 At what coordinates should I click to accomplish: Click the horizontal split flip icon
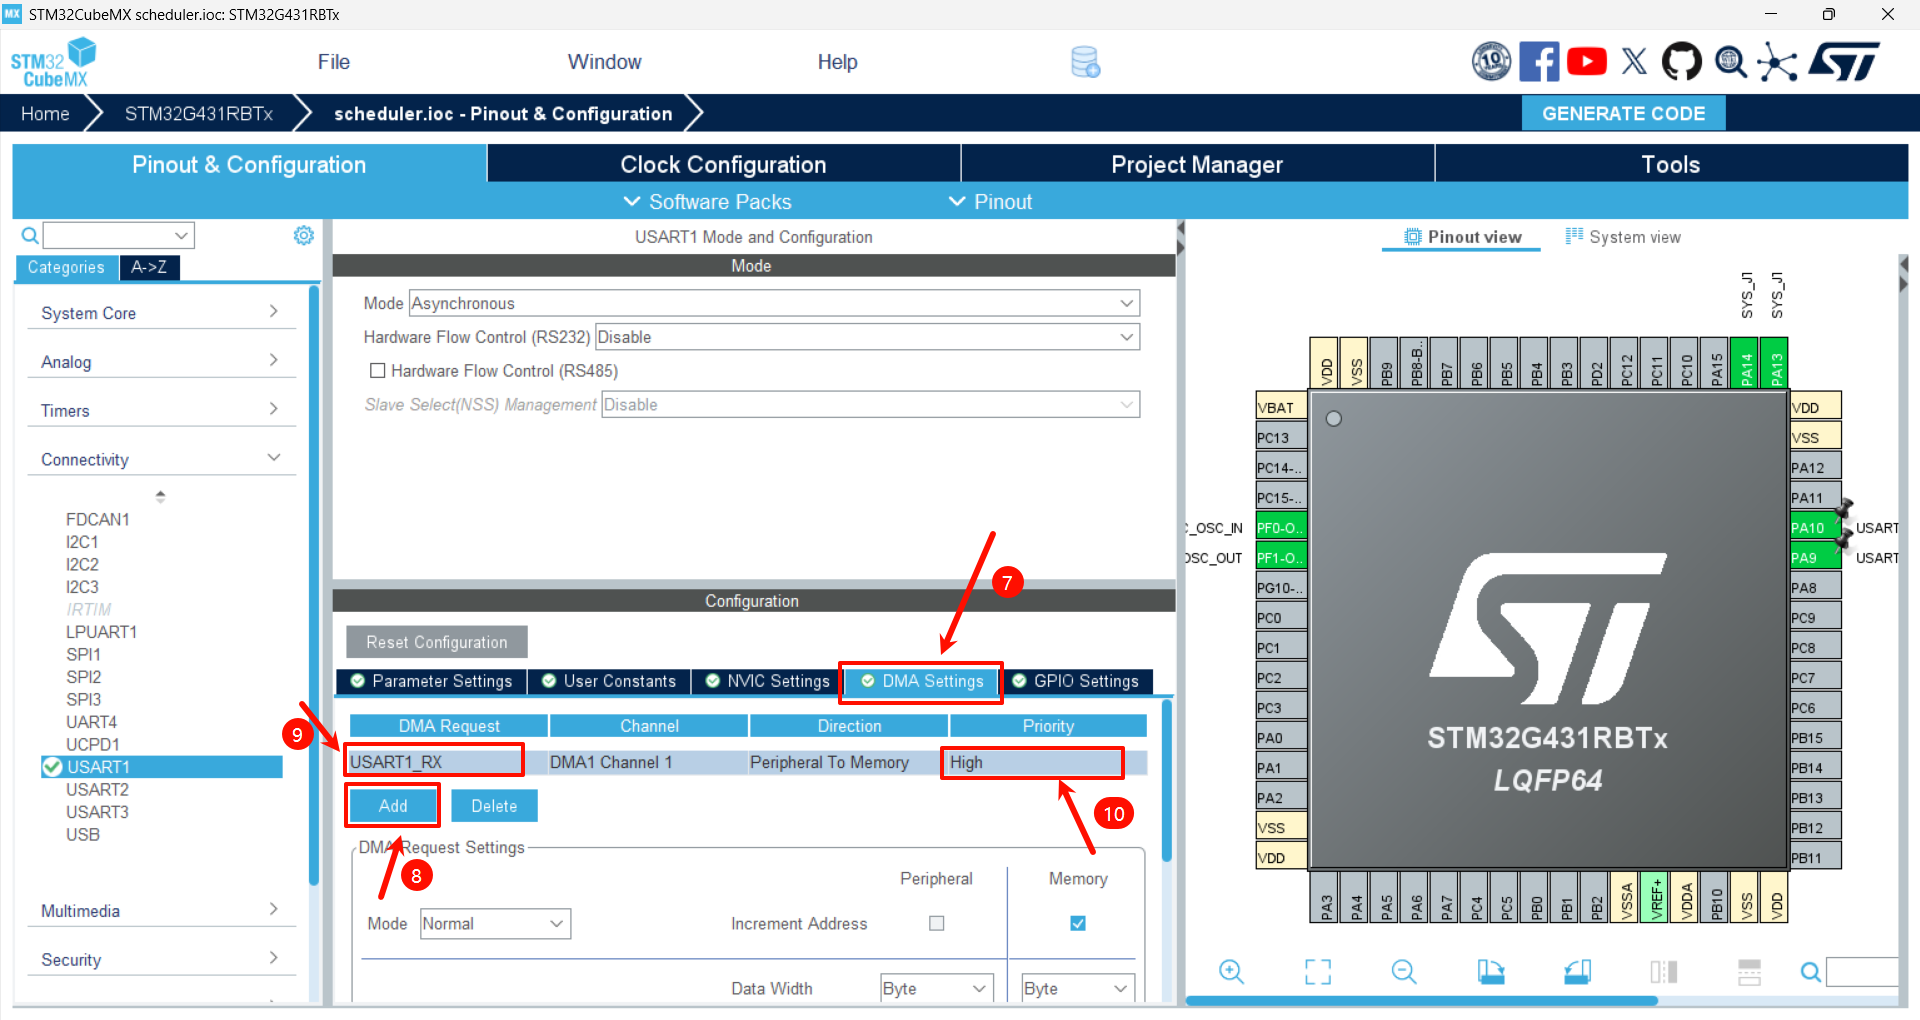click(1749, 971)
